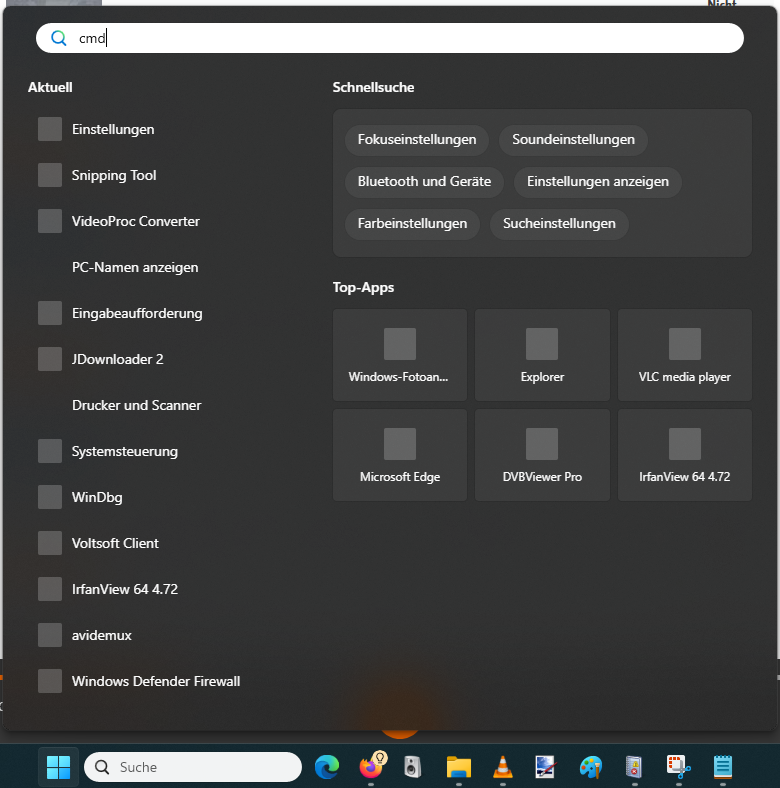Image resolution: width=780 pixels, height=788 pixels.
Task: Click the Fokuseinstellungen quick search chip
Action: tap(417, 140)
